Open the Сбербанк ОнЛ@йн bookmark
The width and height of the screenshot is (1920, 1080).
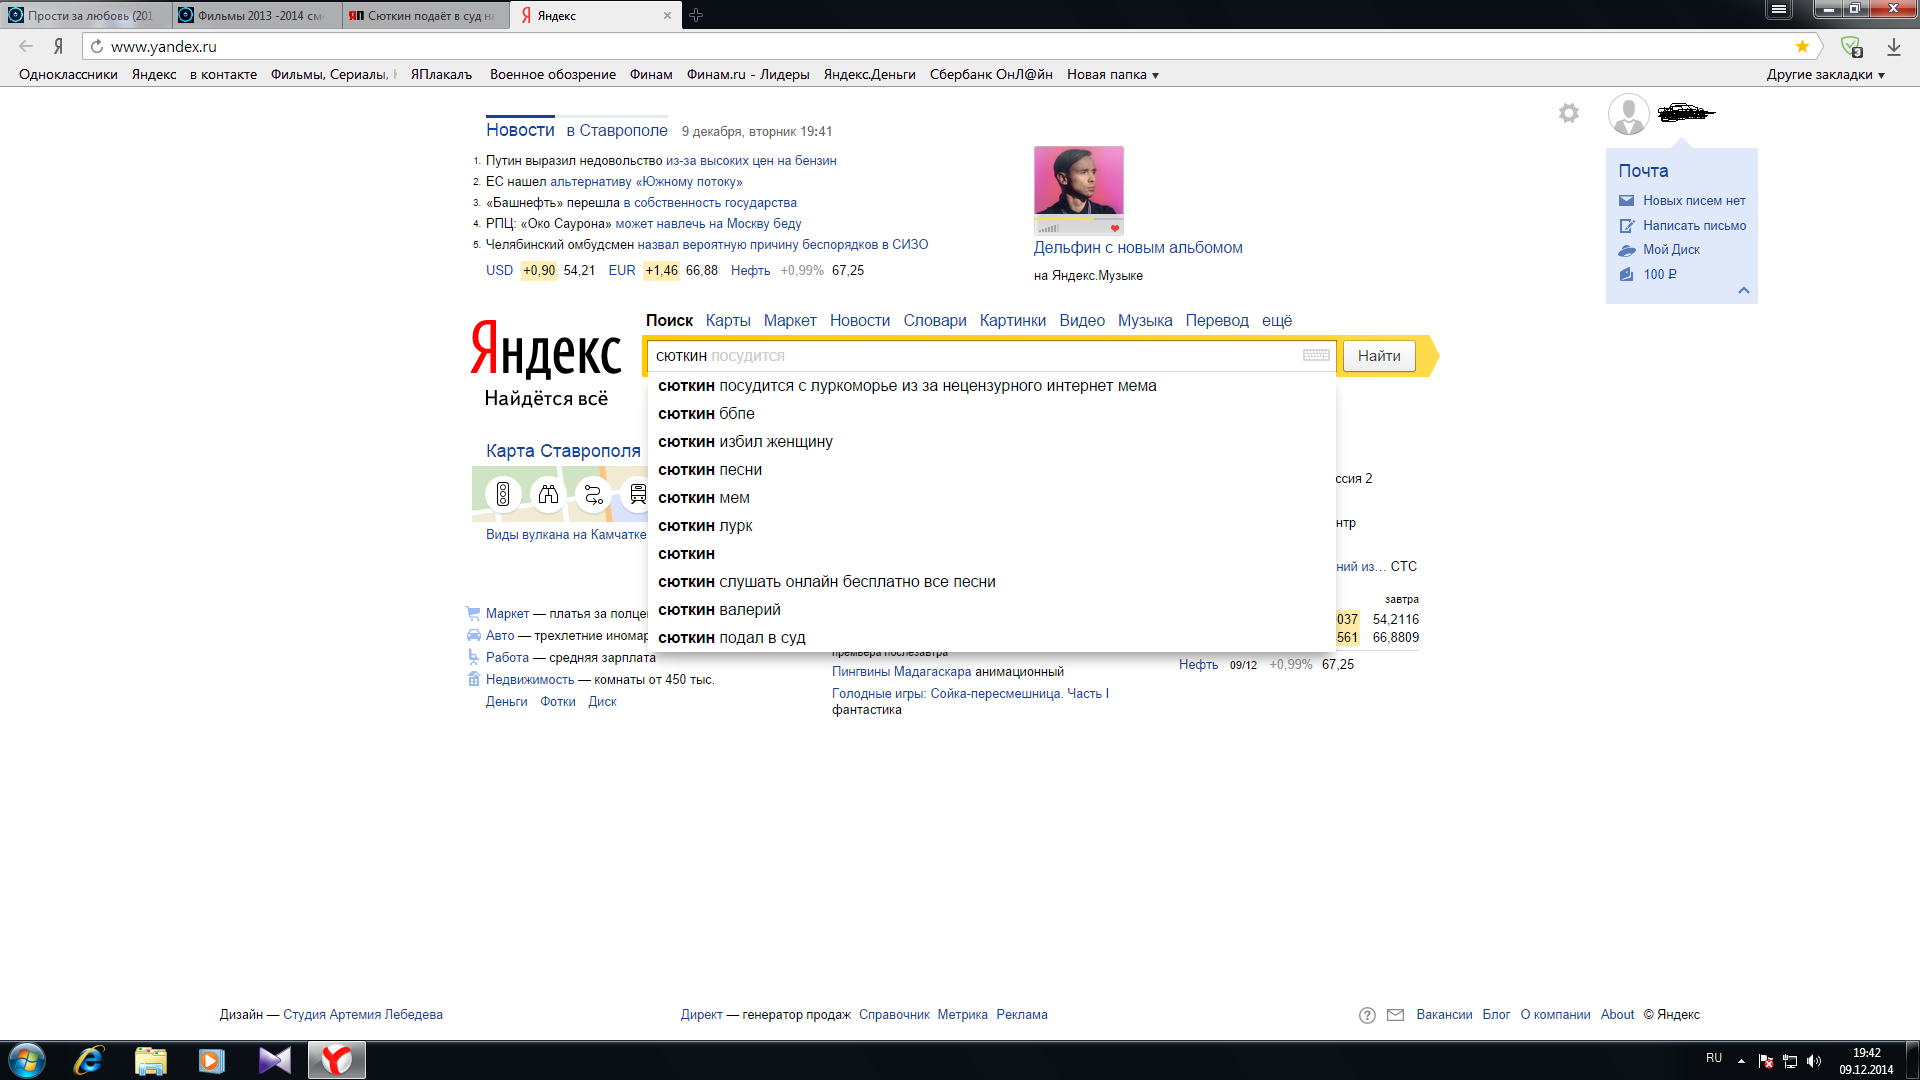[x=991, y=74]
